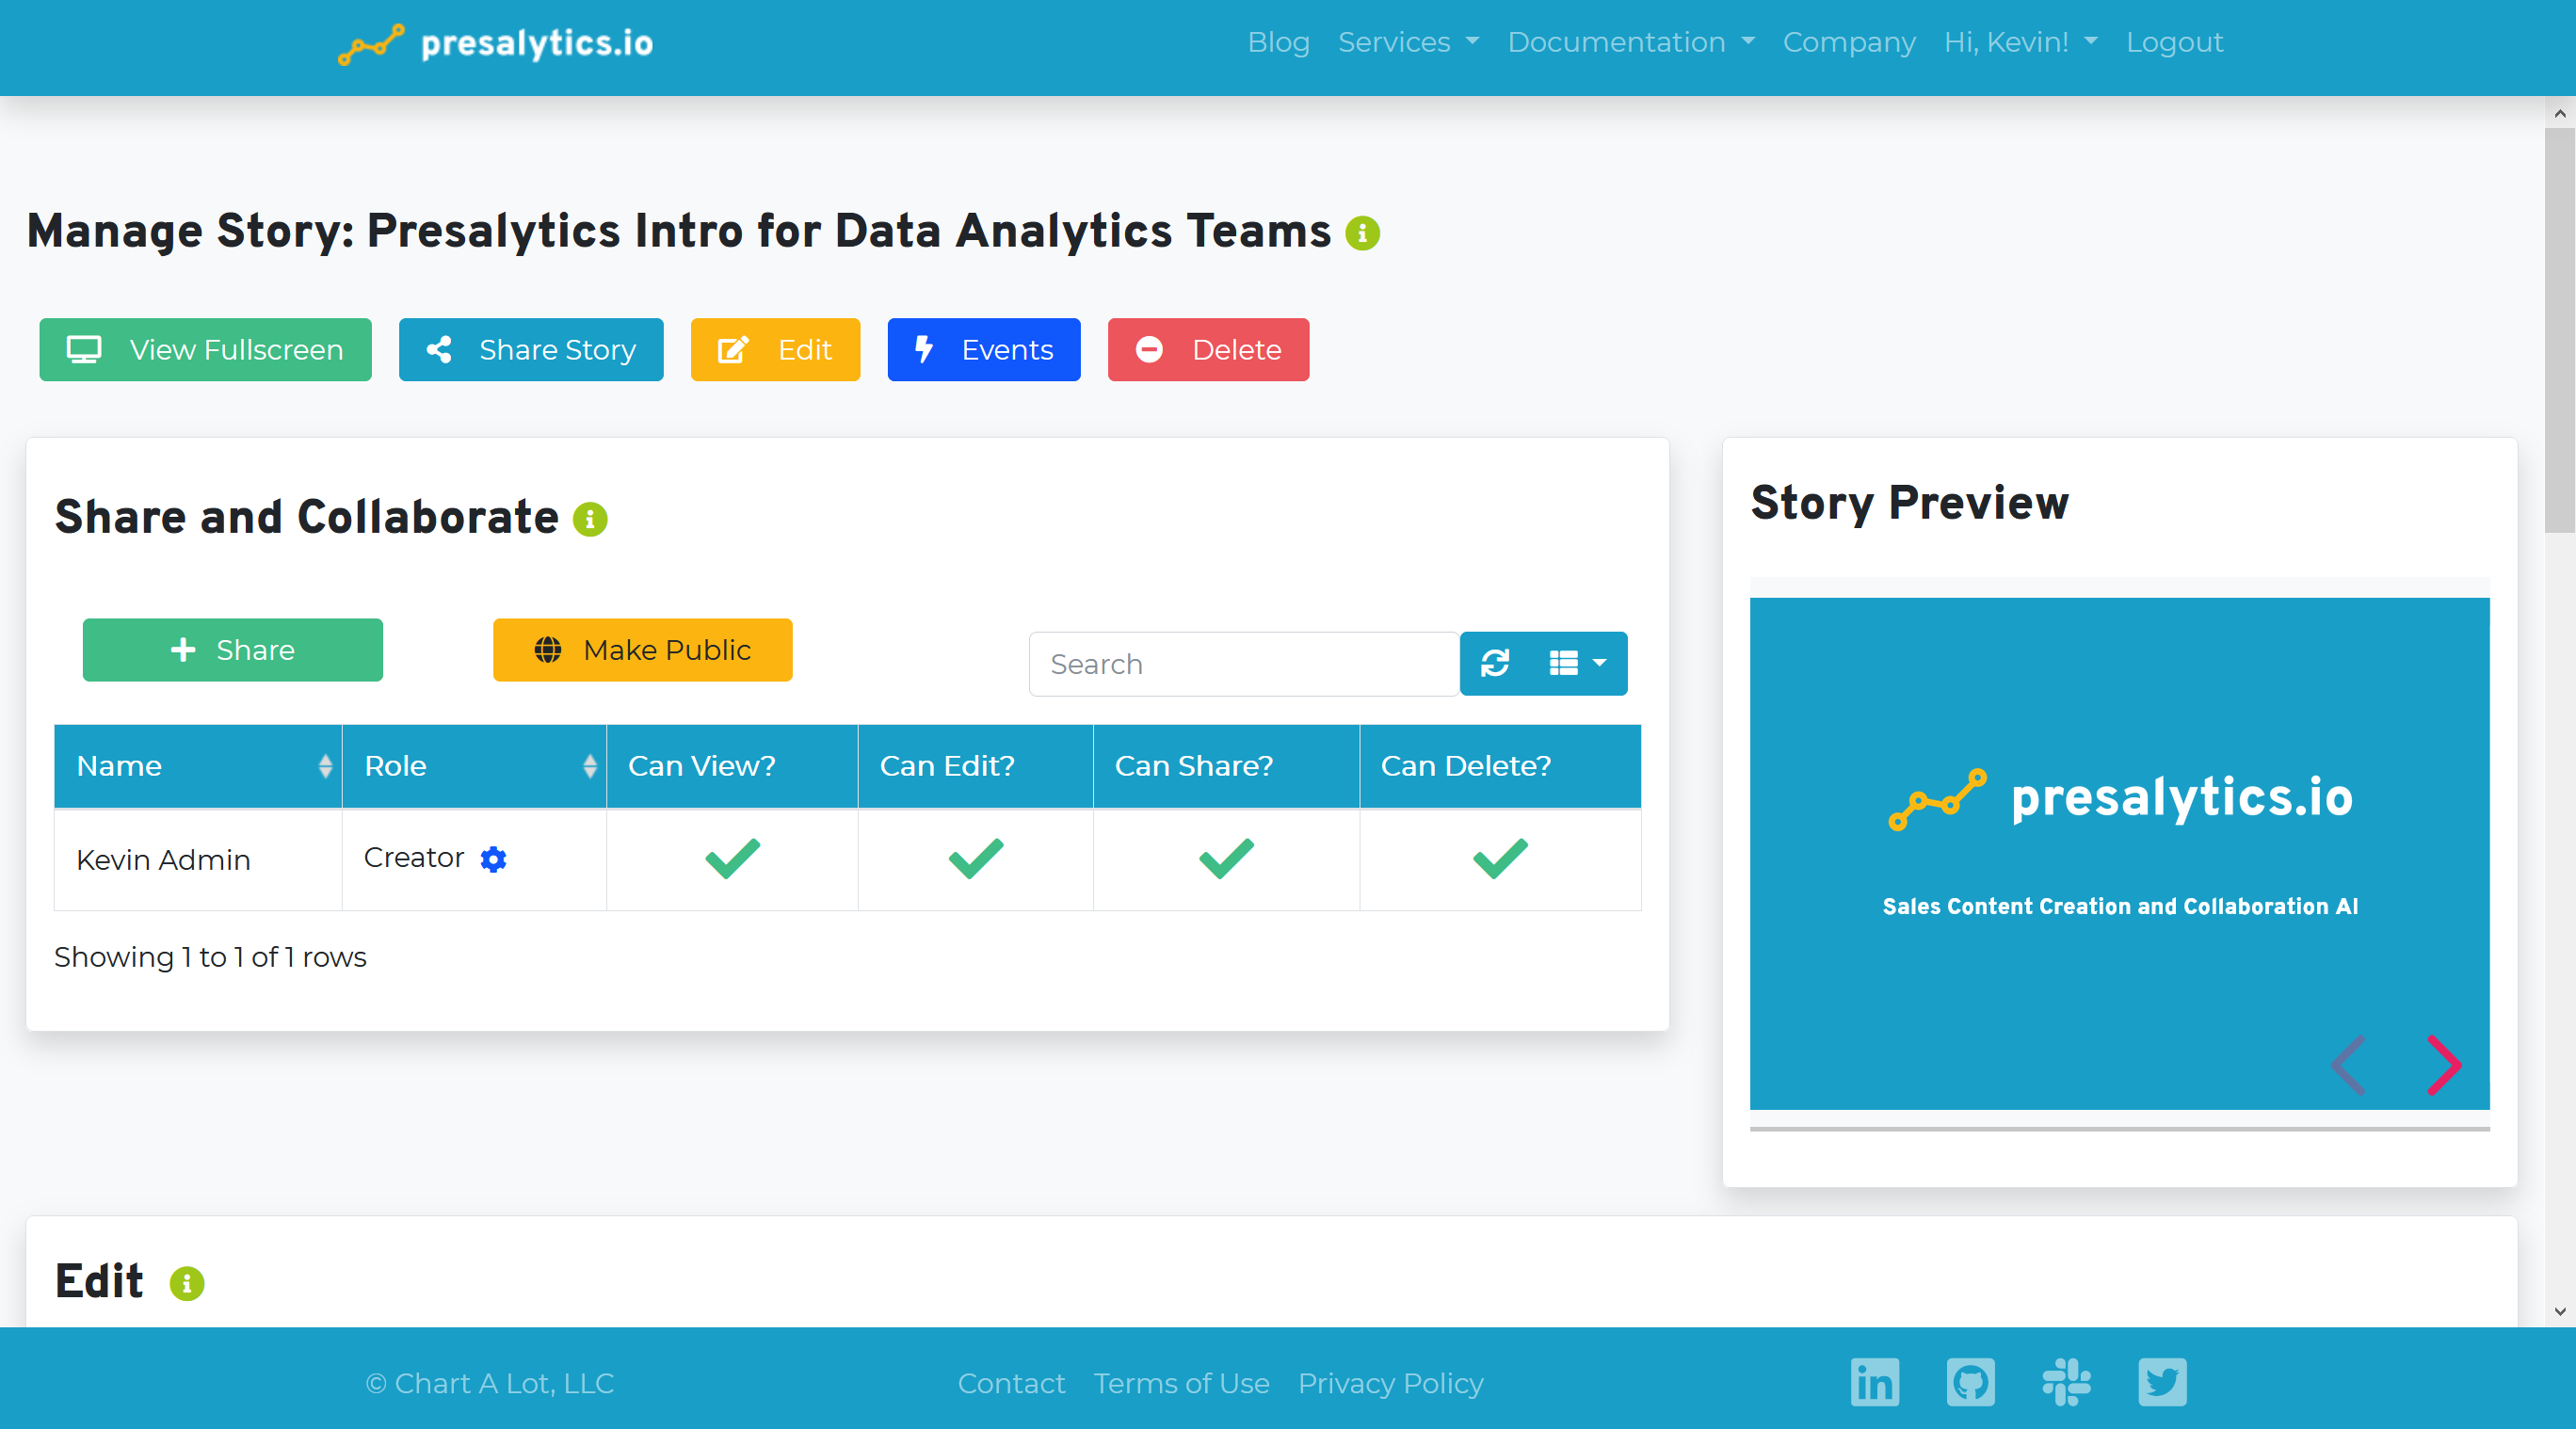Click the info icon next to Share and Collaborate
The width and height of the screenshot is (2576, 1429).
click(x=590, y=519)
